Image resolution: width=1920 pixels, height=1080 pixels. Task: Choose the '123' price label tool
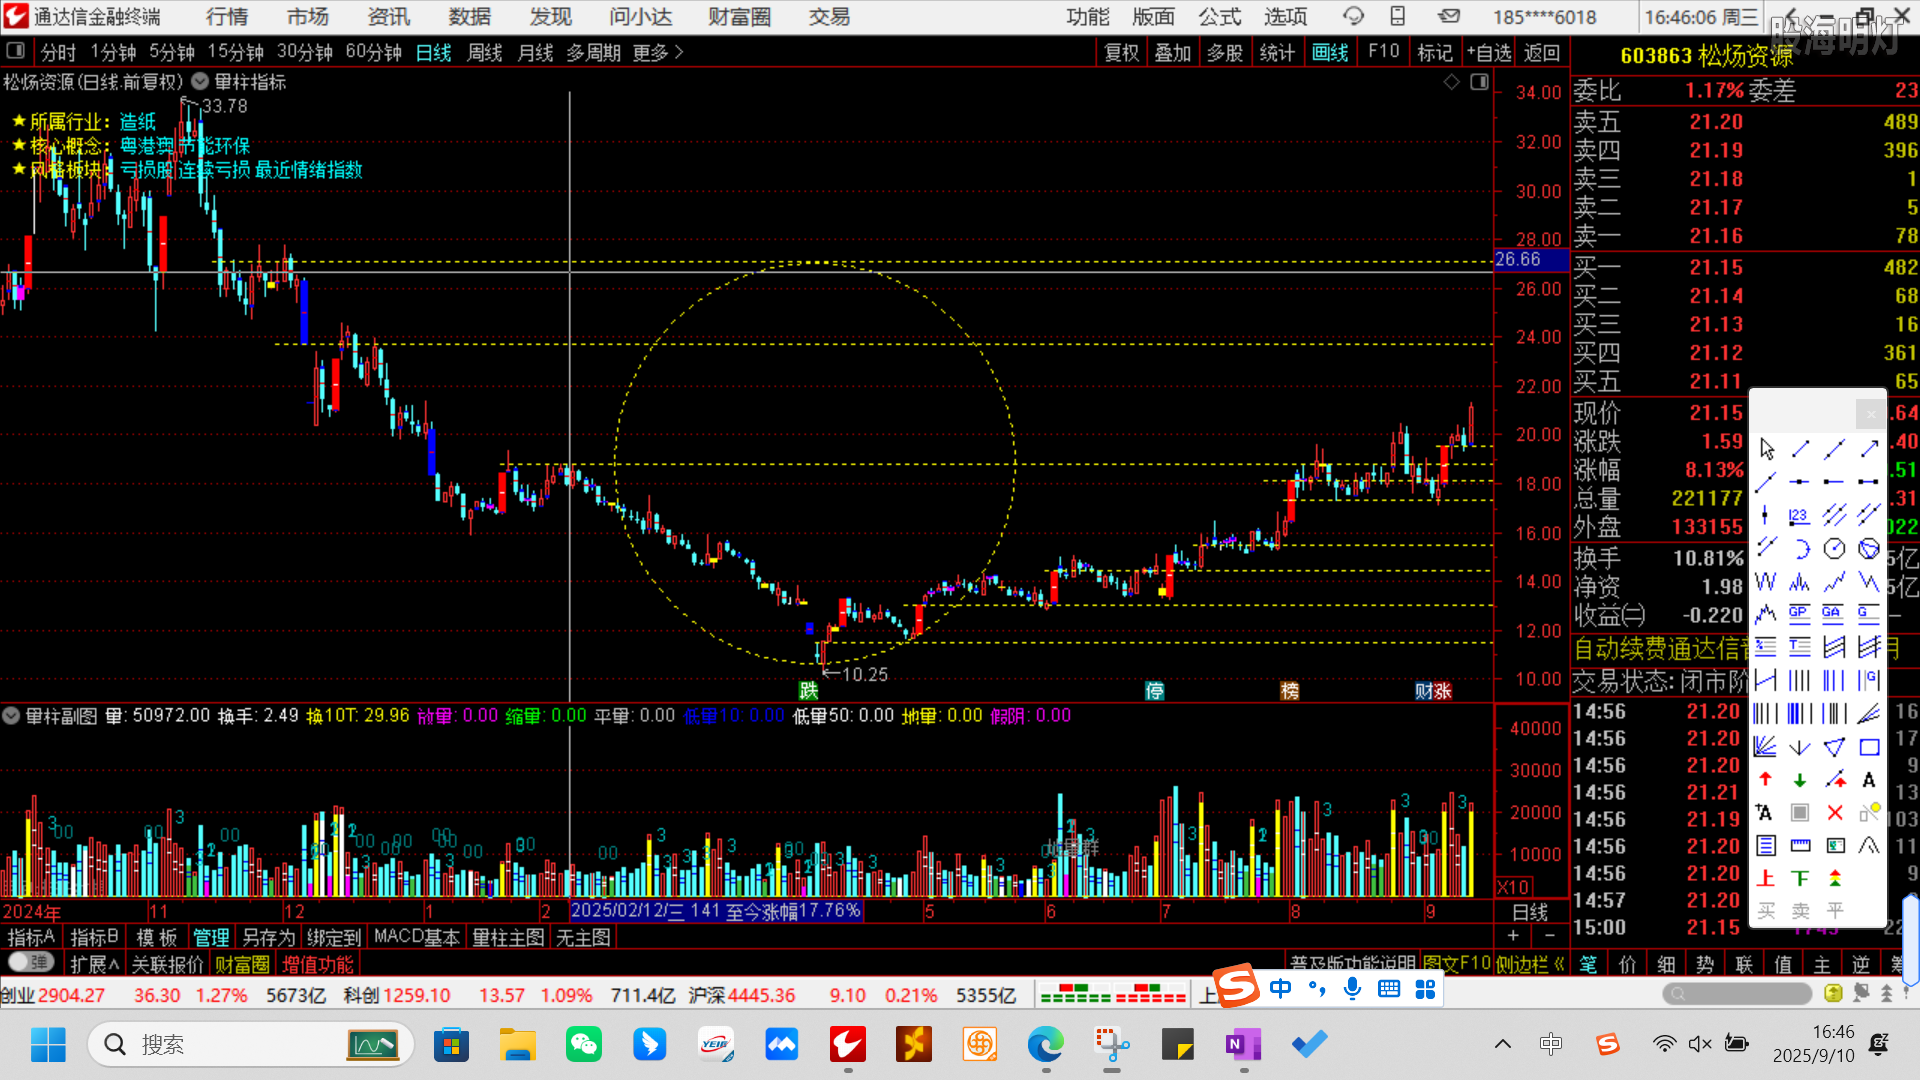point(1800,516)
